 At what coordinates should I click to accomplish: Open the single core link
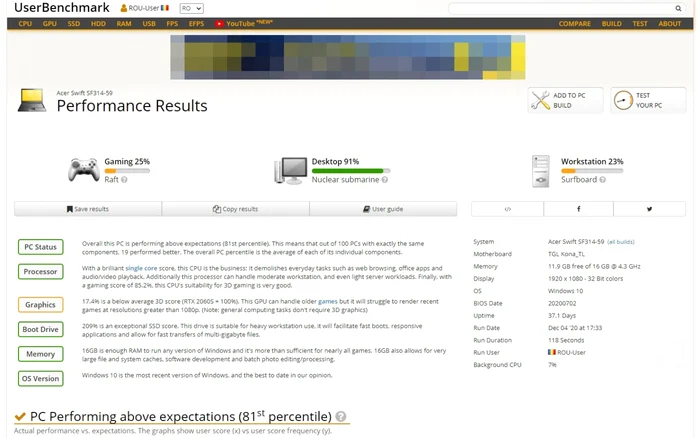(141, 268)
